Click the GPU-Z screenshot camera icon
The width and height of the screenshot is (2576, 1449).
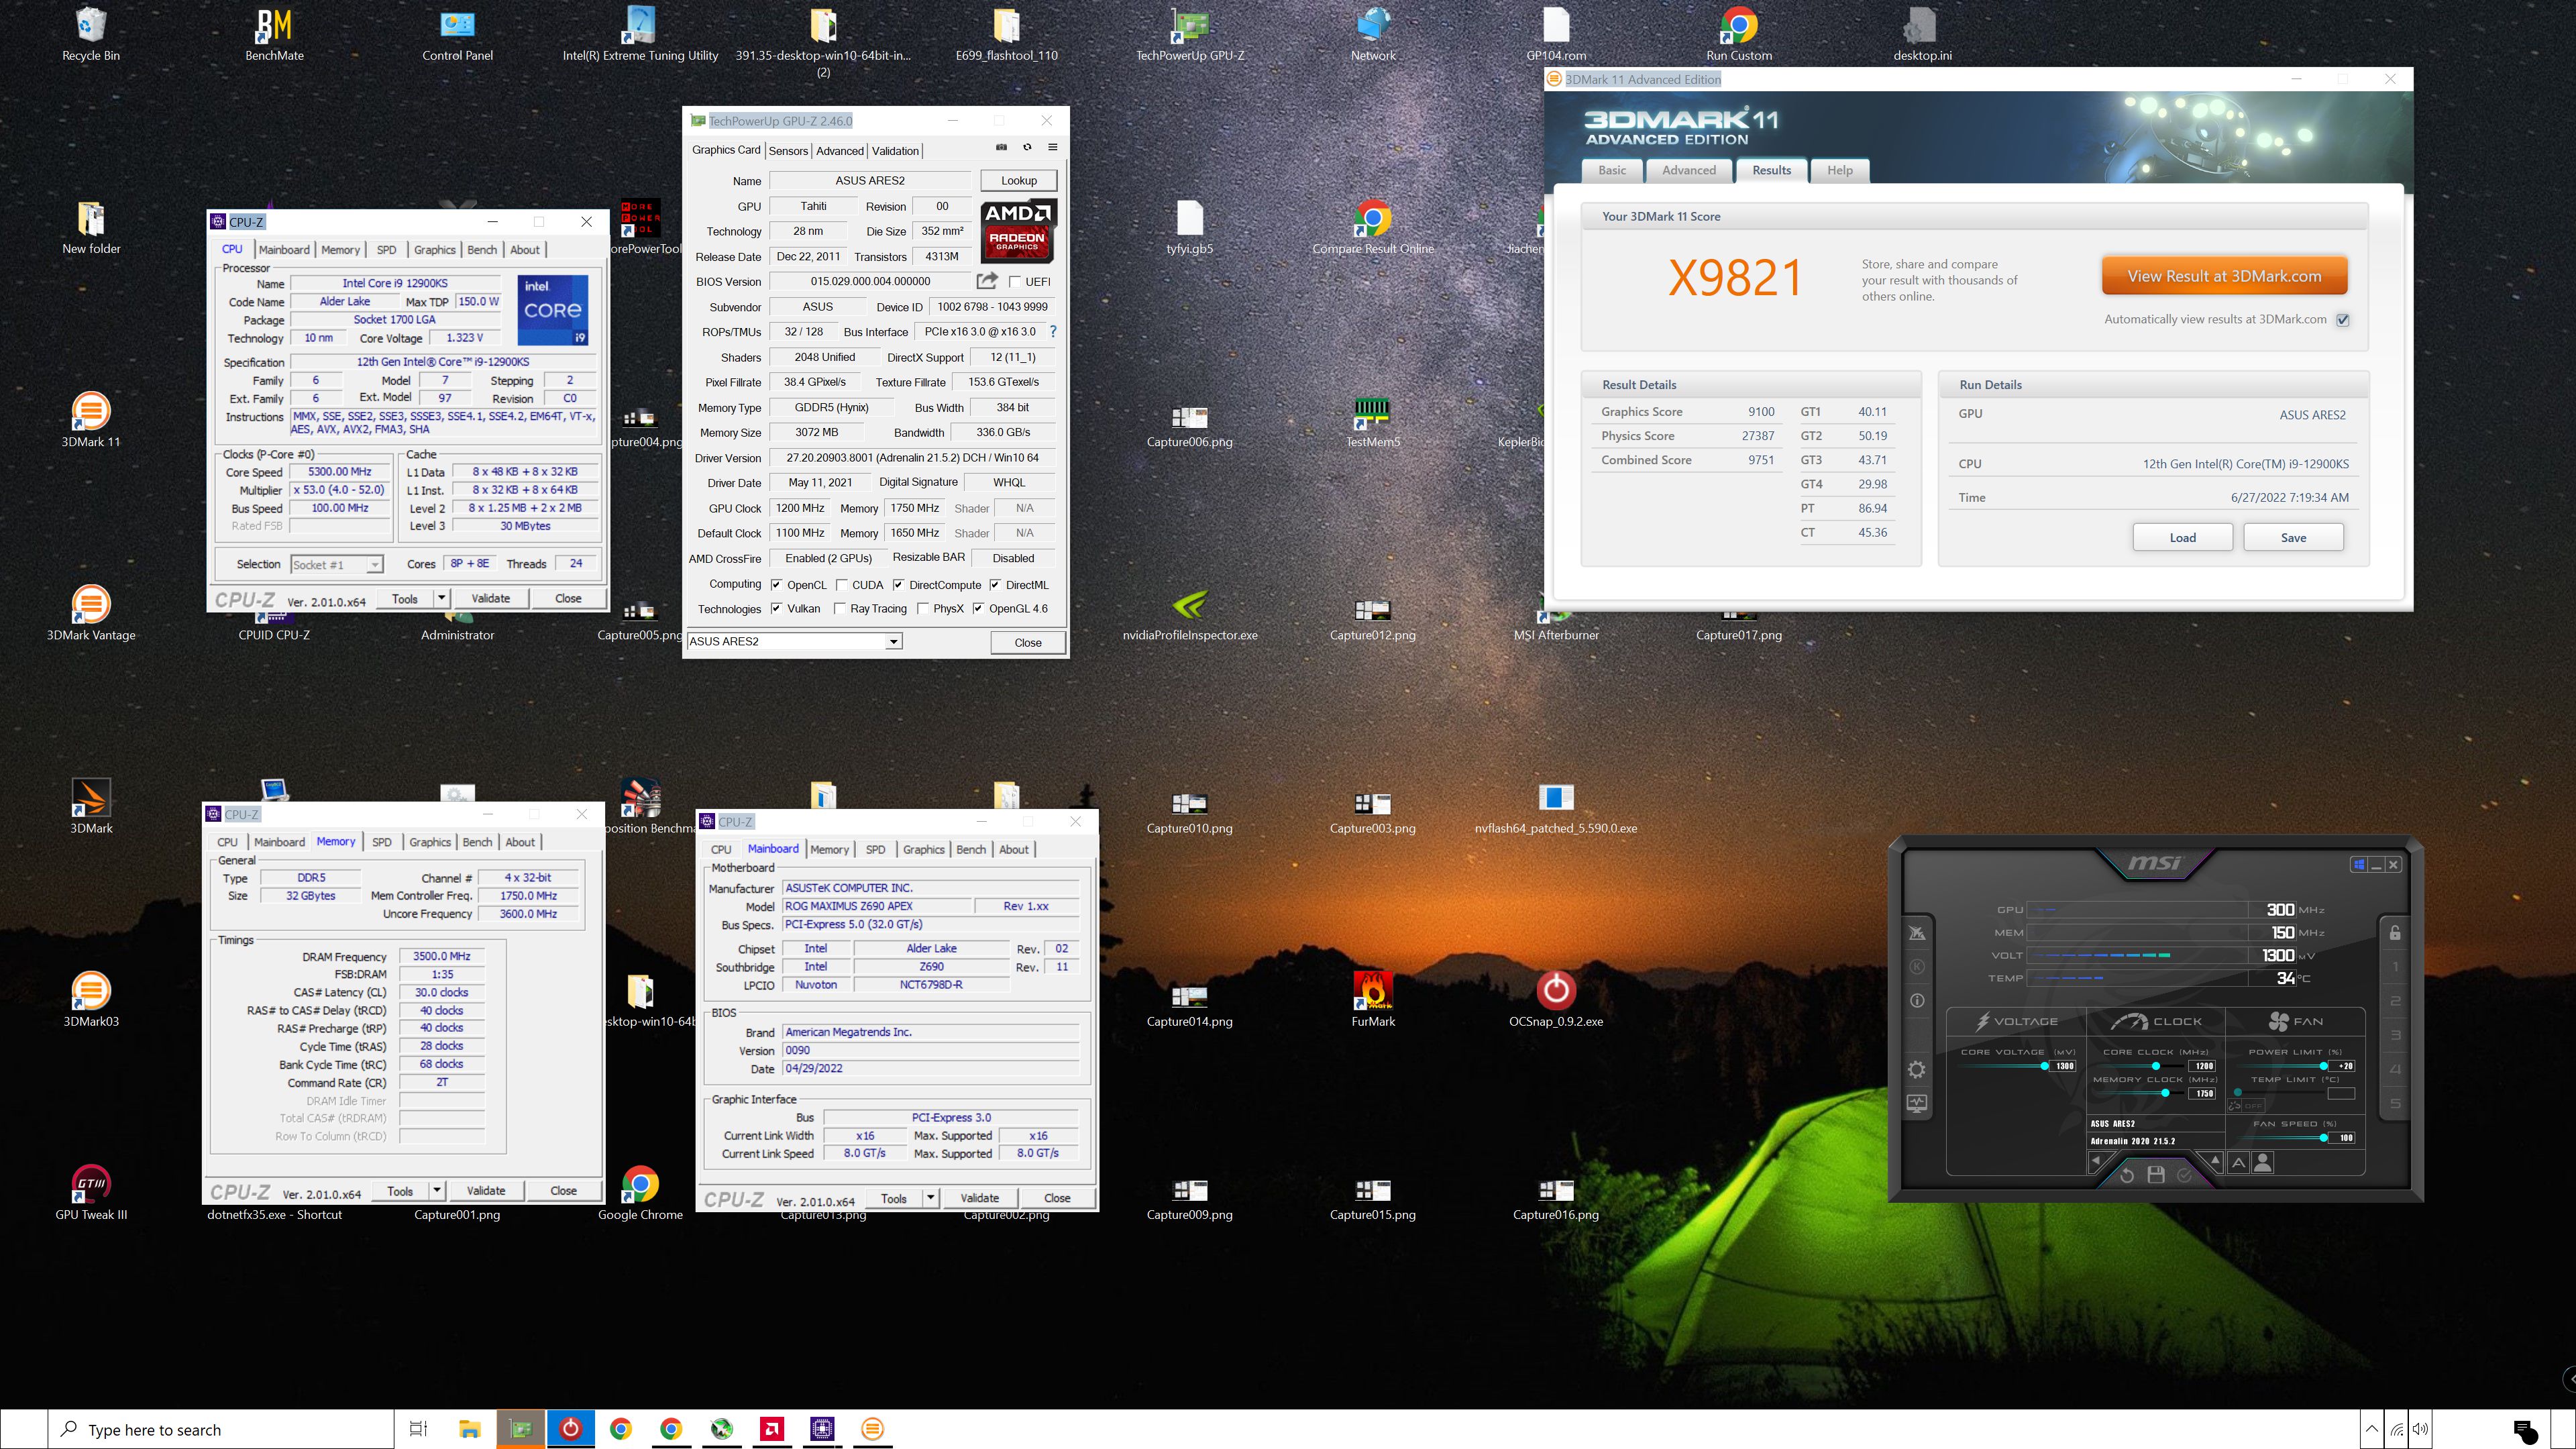(x=1001, y=147)
